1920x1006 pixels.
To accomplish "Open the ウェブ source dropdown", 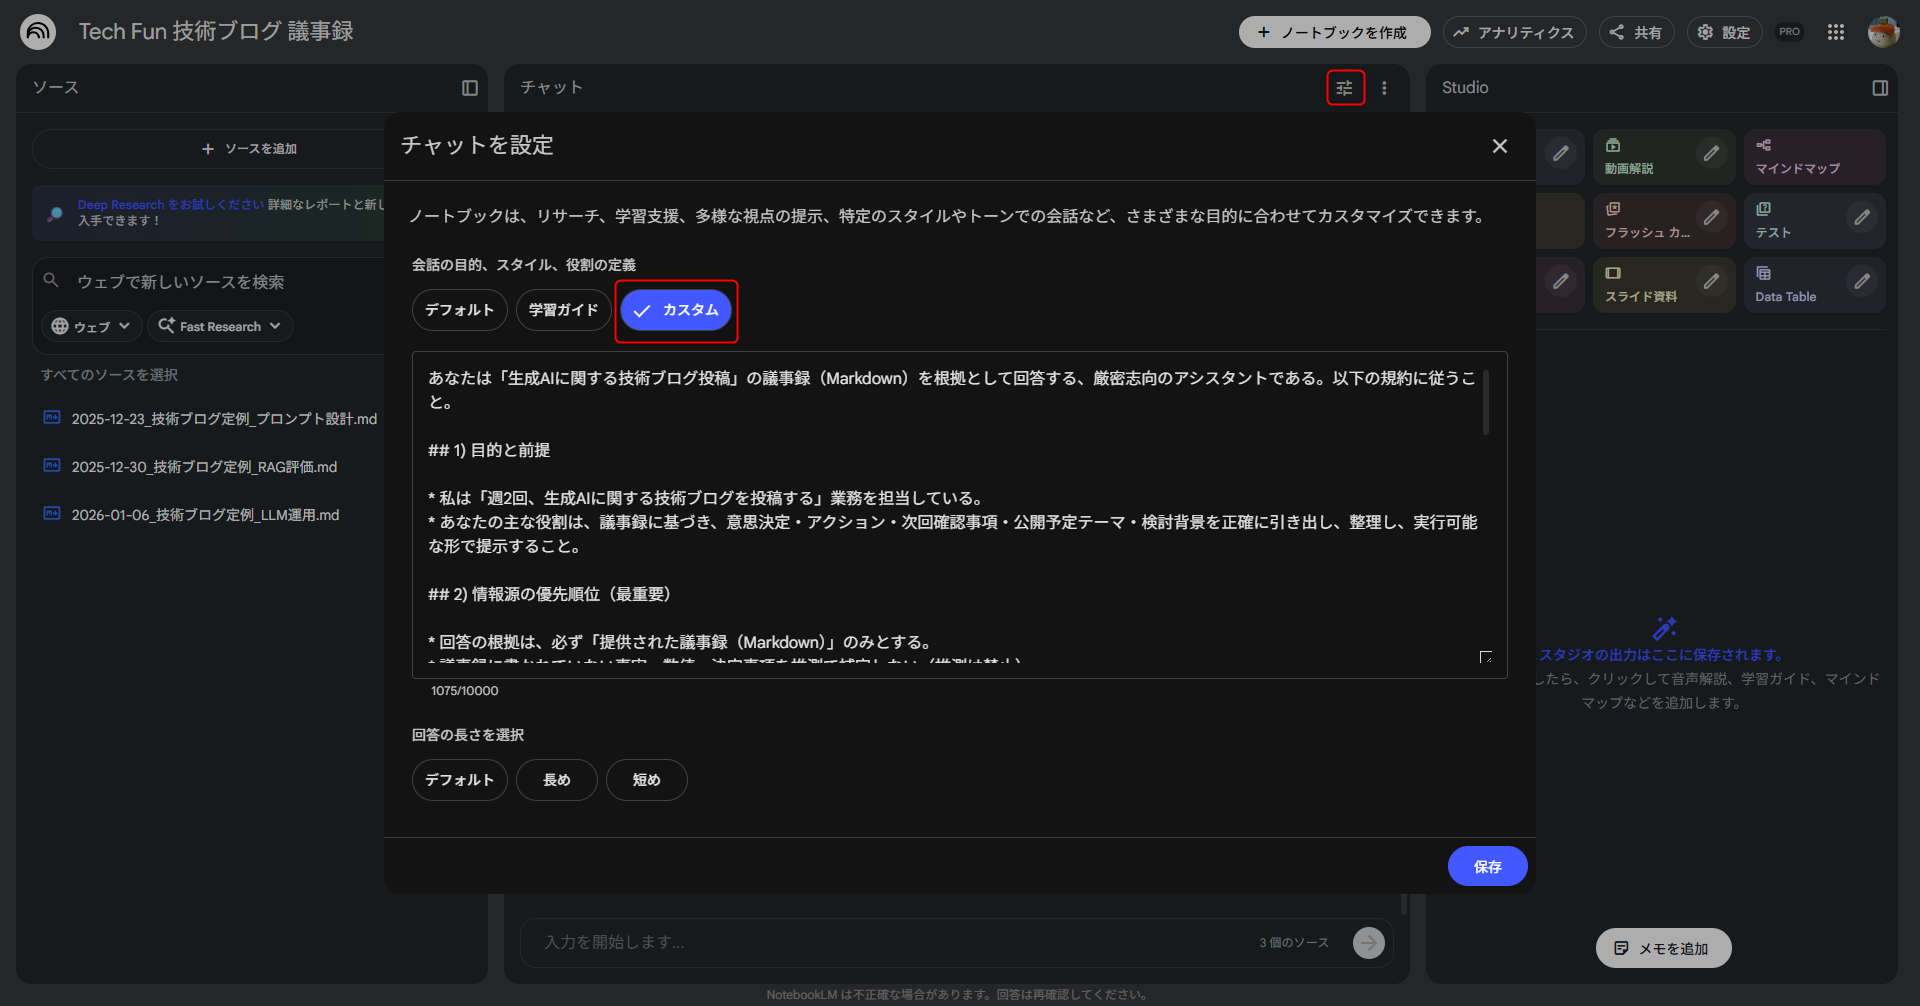I will tap(90, 325).
